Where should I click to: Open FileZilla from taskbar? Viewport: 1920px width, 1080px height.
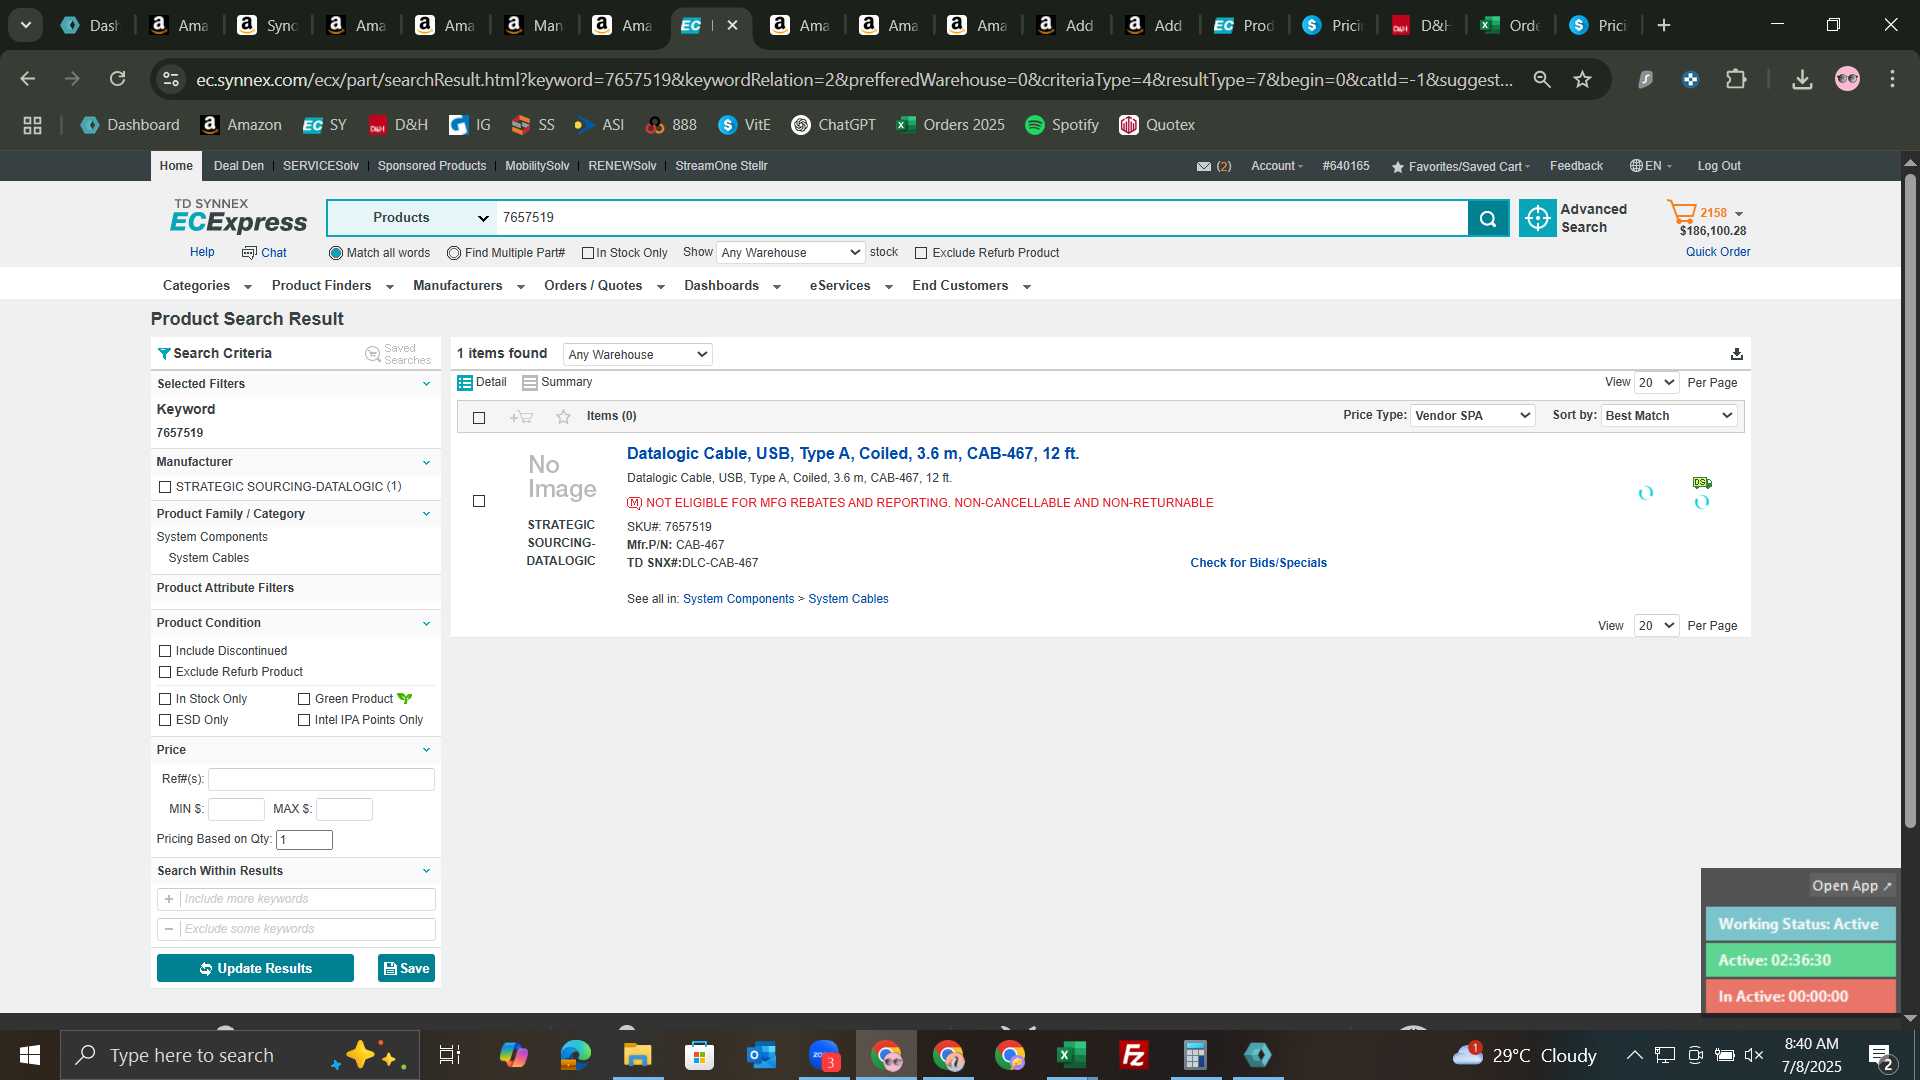click(1133, 1055)
